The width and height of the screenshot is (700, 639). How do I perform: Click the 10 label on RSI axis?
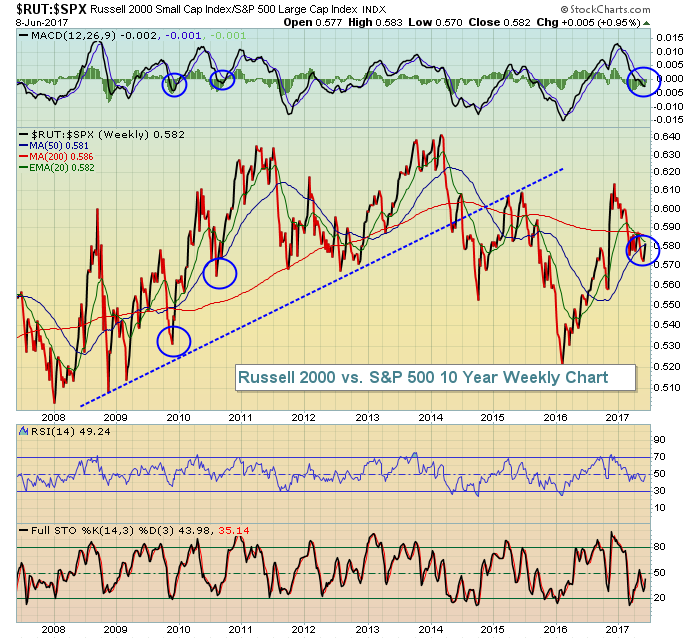click(x=659, y=508)
